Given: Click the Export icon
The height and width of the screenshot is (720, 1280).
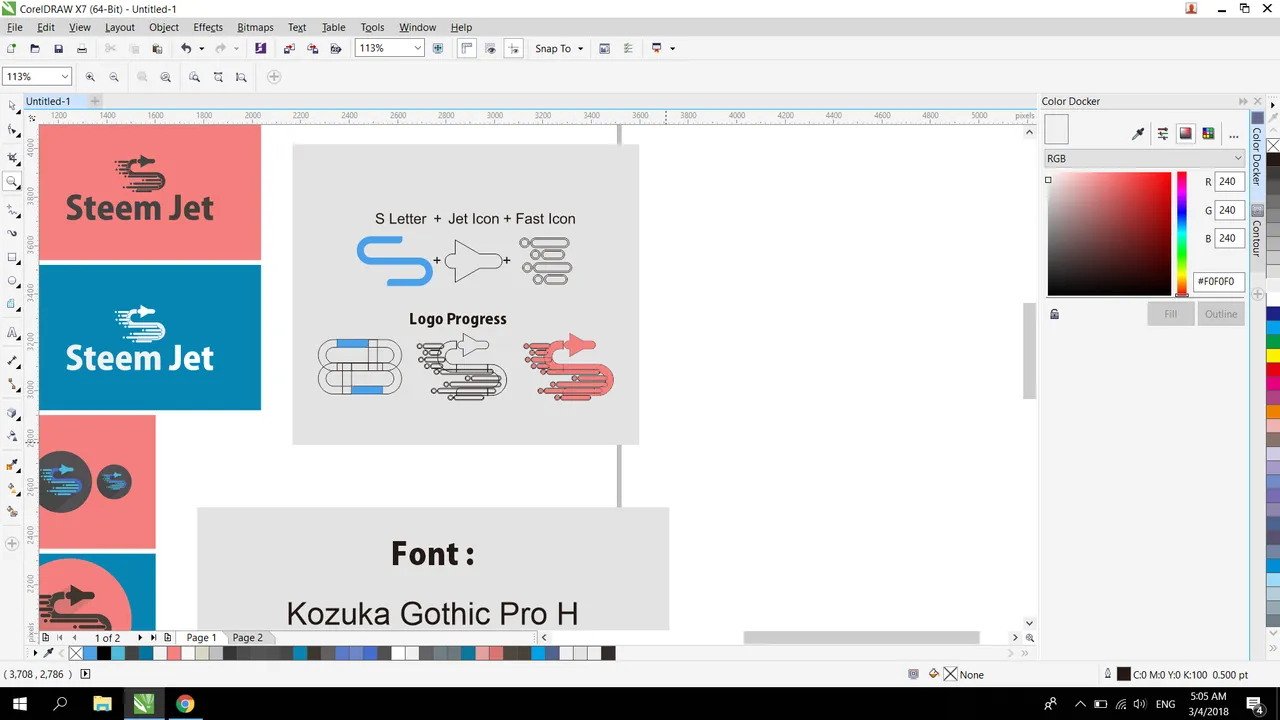Looking at the screenshot, I should point(312,48).
